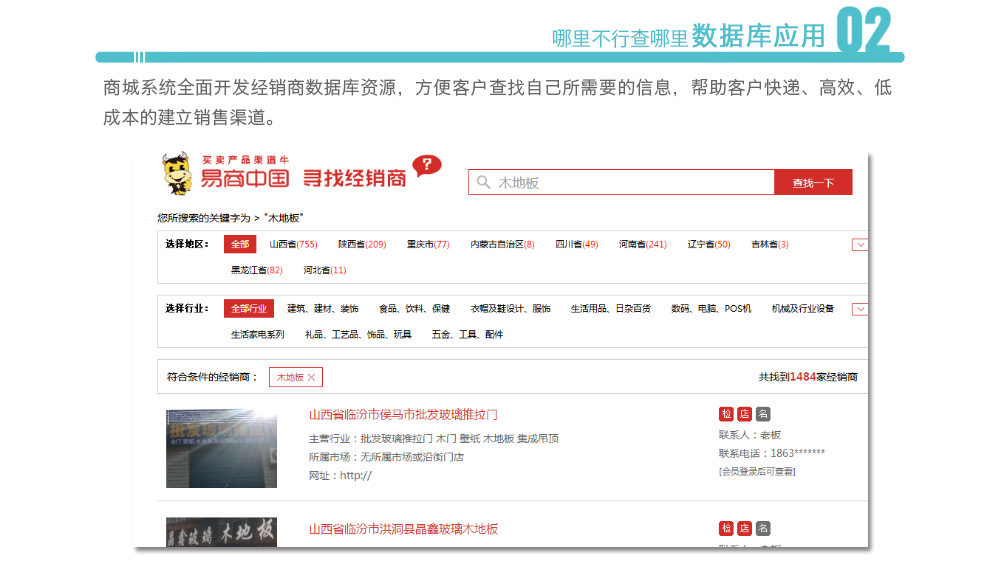Click the magnifier icon in the search box

click(483, 183)
